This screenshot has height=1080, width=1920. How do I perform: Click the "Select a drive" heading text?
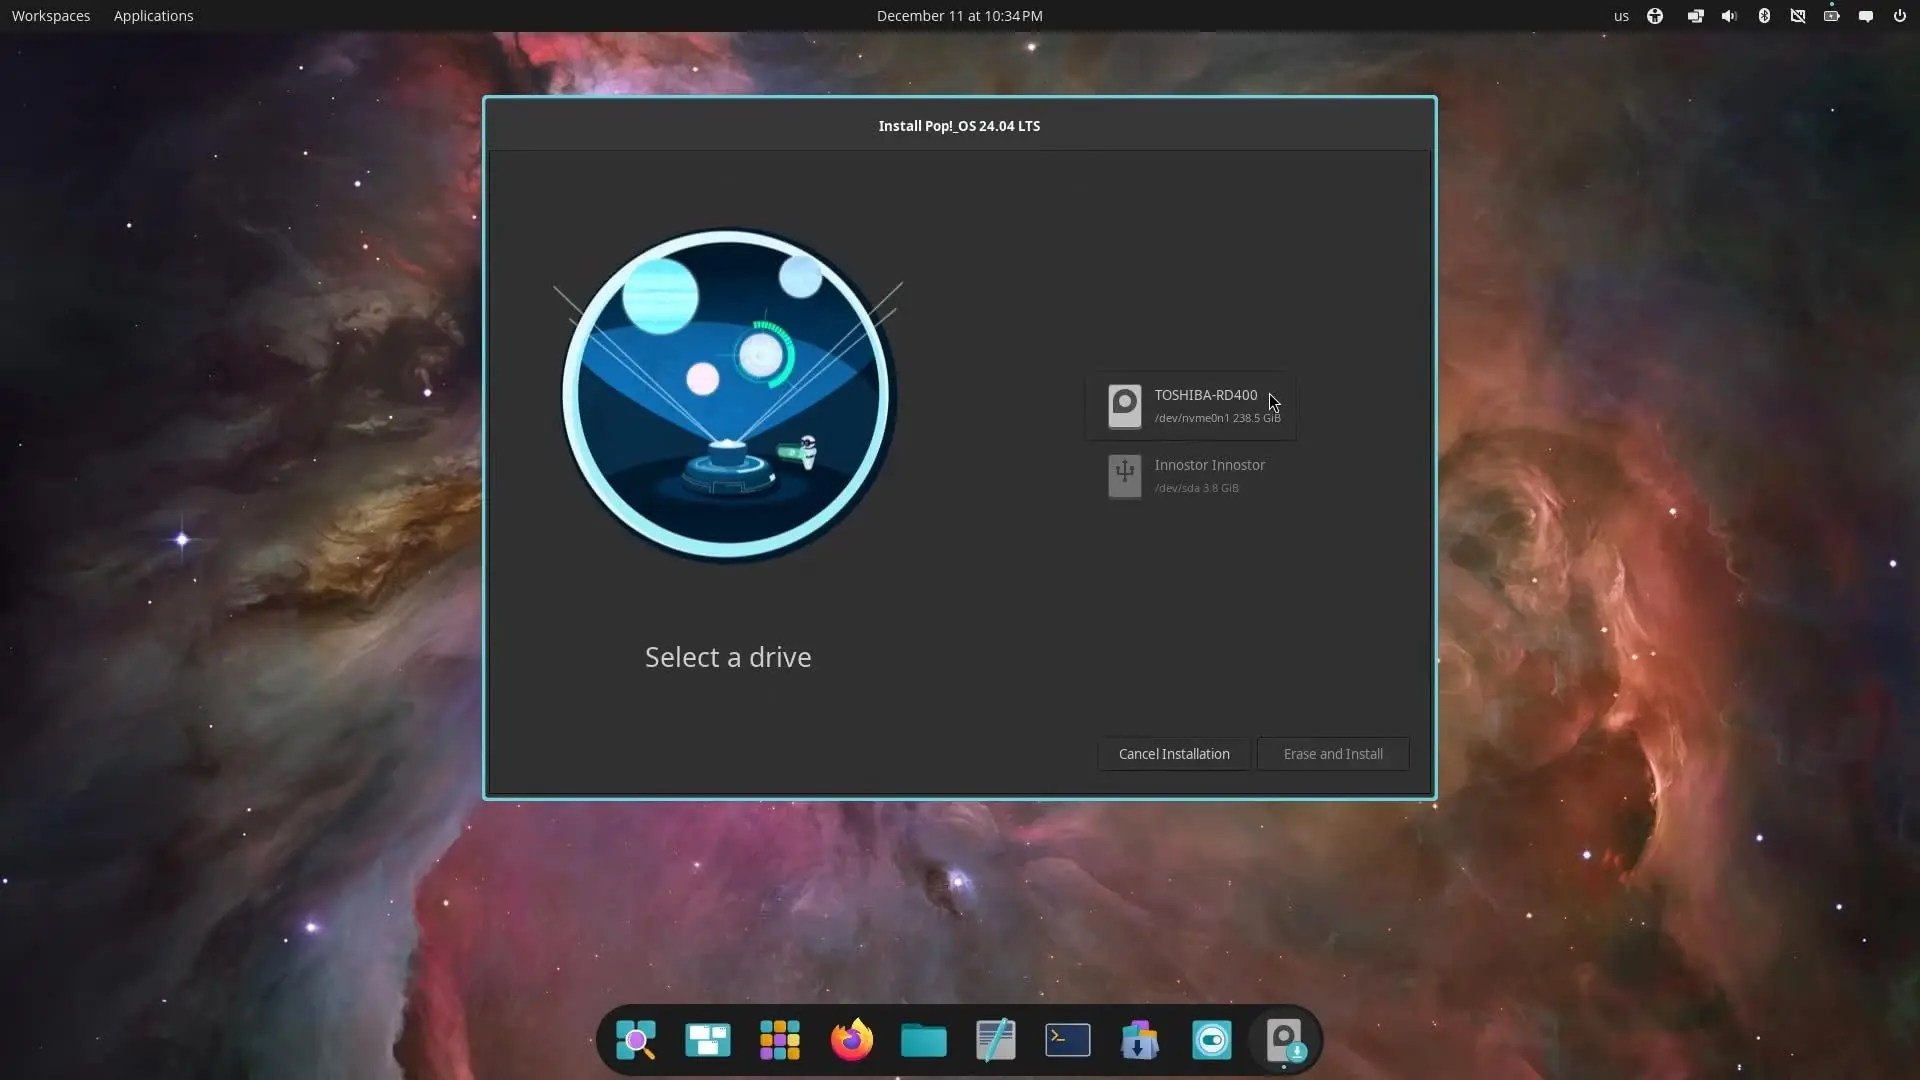tap(728, 657)
